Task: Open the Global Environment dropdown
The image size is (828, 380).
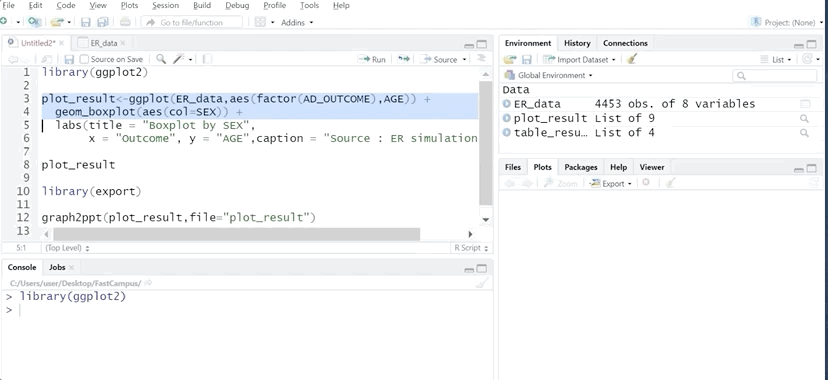Action: tap(548, 75)
